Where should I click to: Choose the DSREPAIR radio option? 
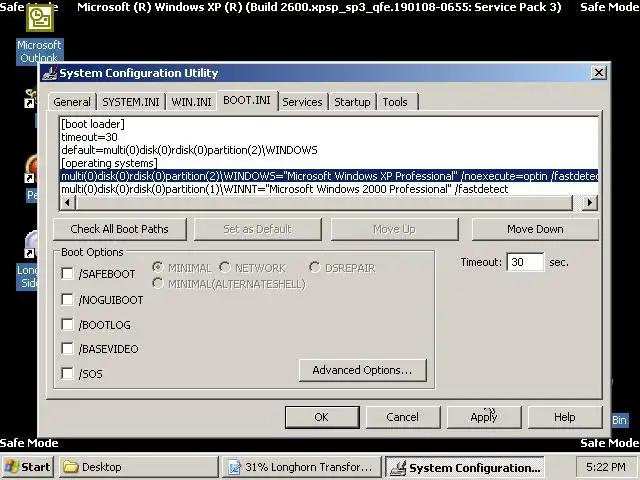pyautogui.click(x=314, y=268)
